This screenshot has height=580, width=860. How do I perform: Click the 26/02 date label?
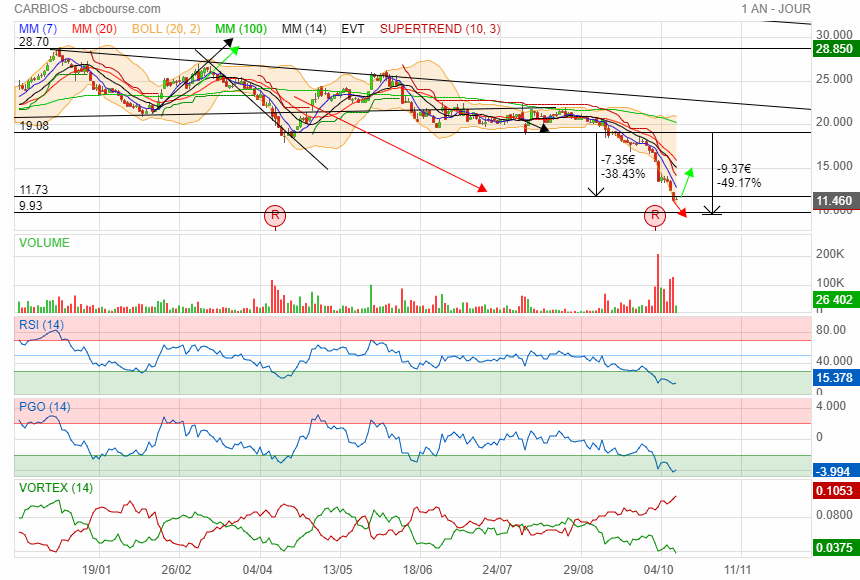[x=177, y=570]
